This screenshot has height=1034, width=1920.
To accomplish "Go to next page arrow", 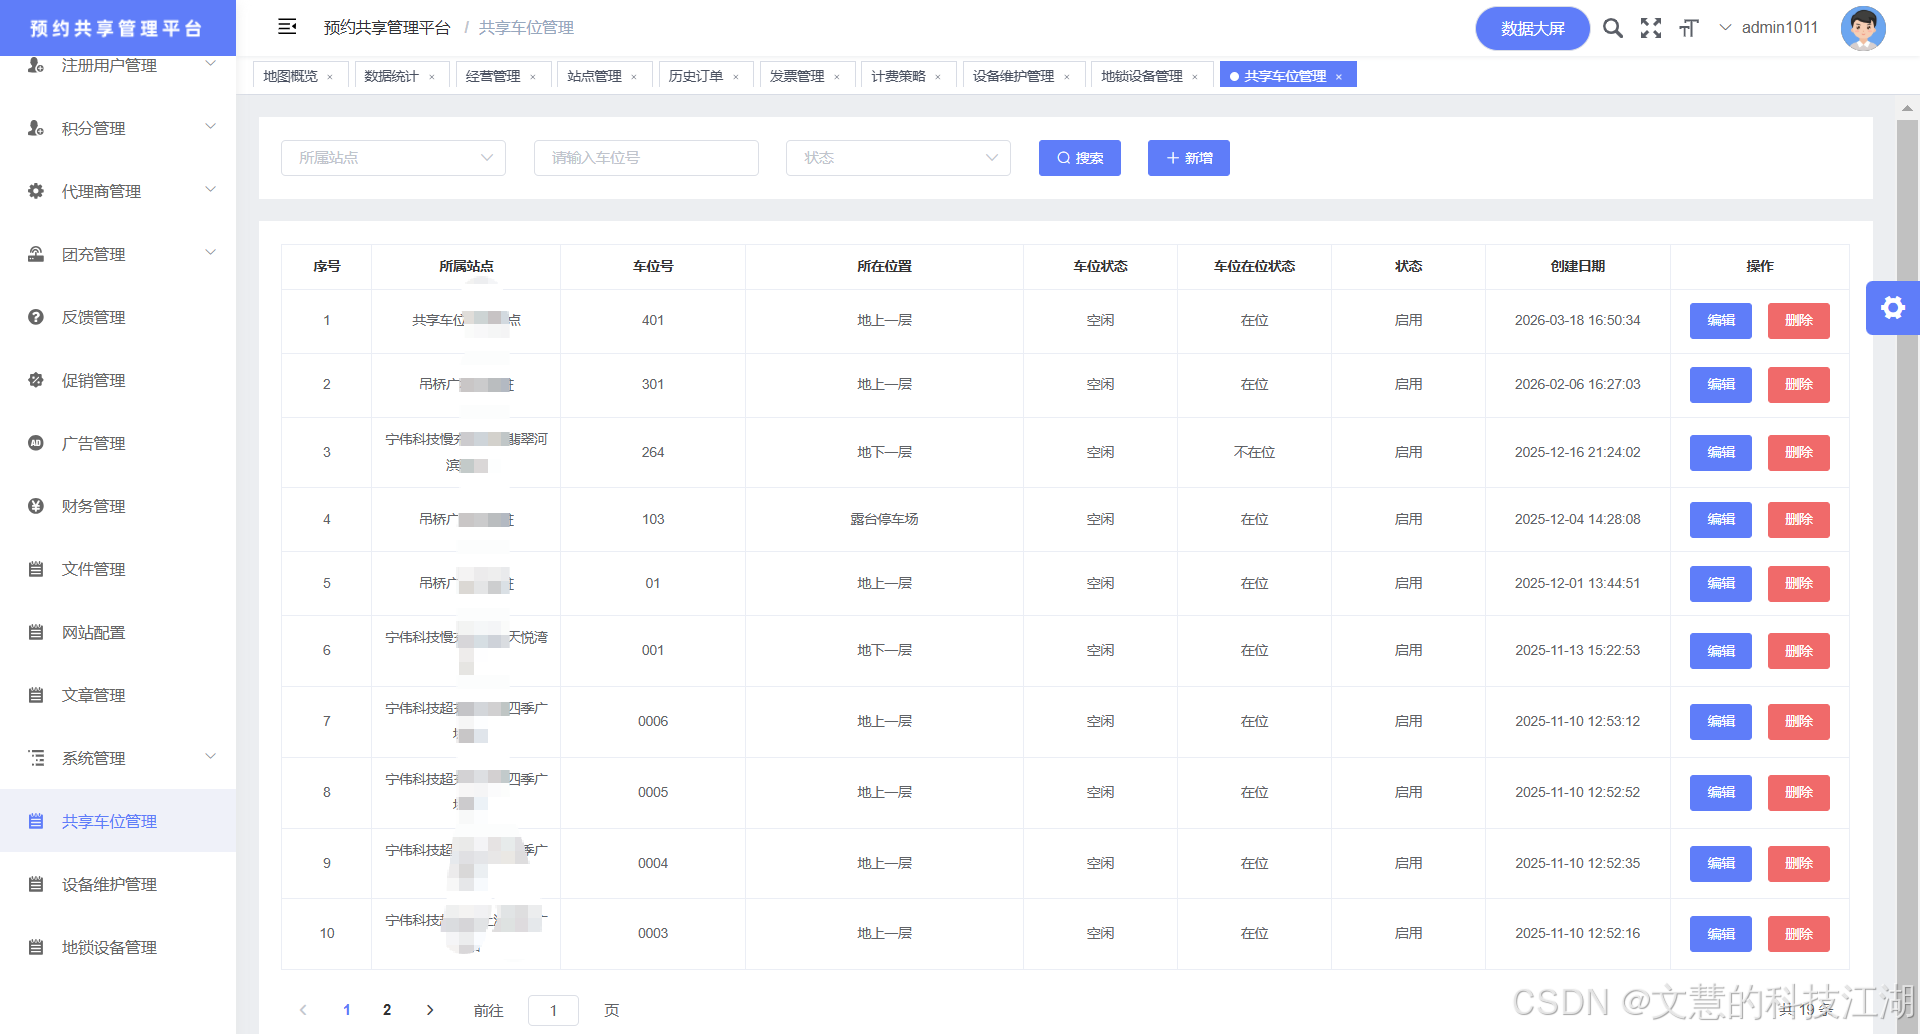I will (430, 1010).
